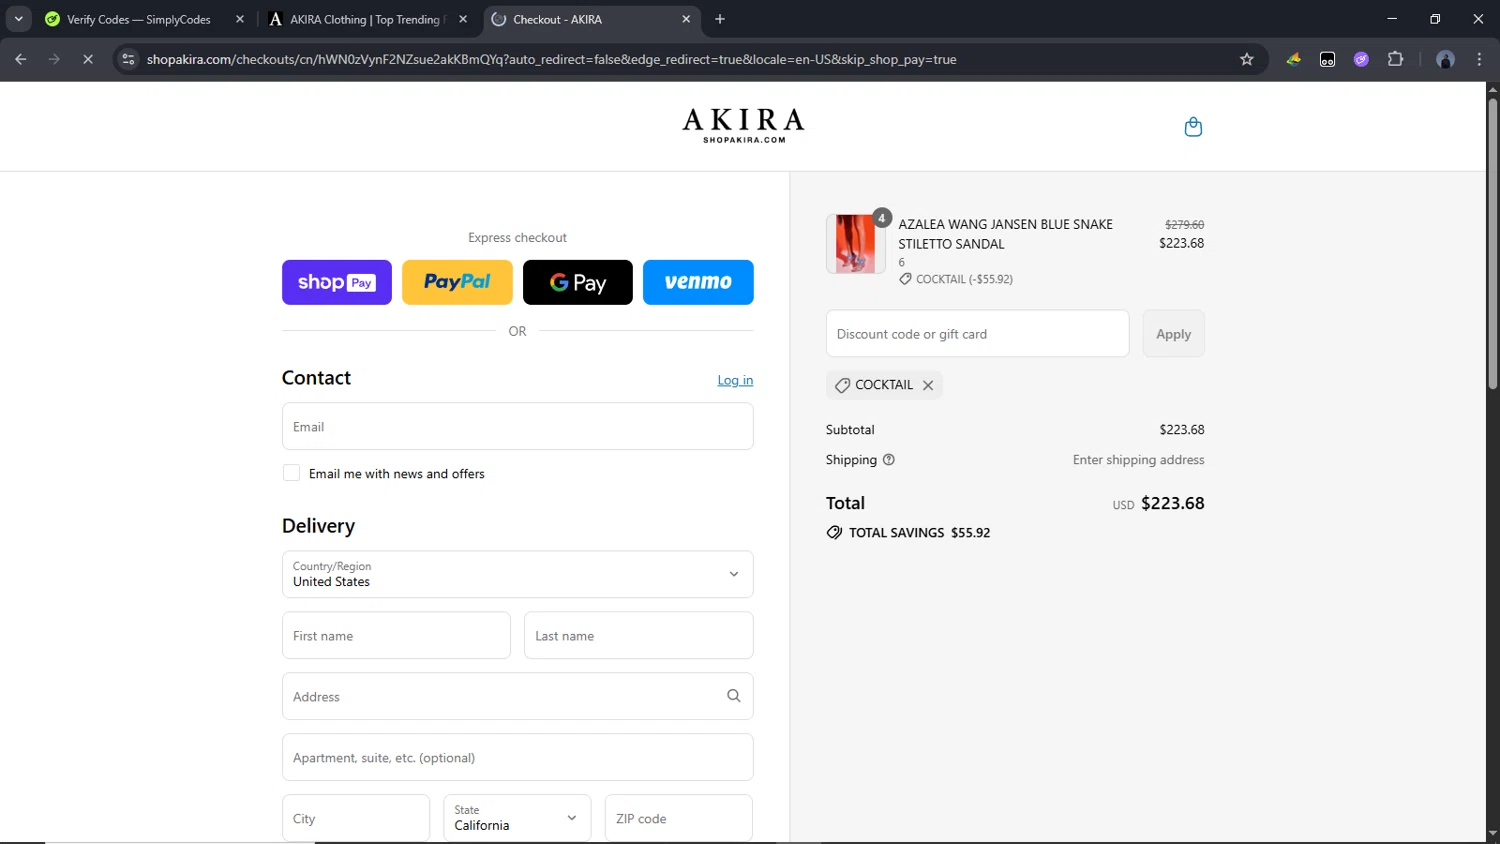Click the purple extension icon in toolbar
1500x844 pixels.
tap(1361, 59)
